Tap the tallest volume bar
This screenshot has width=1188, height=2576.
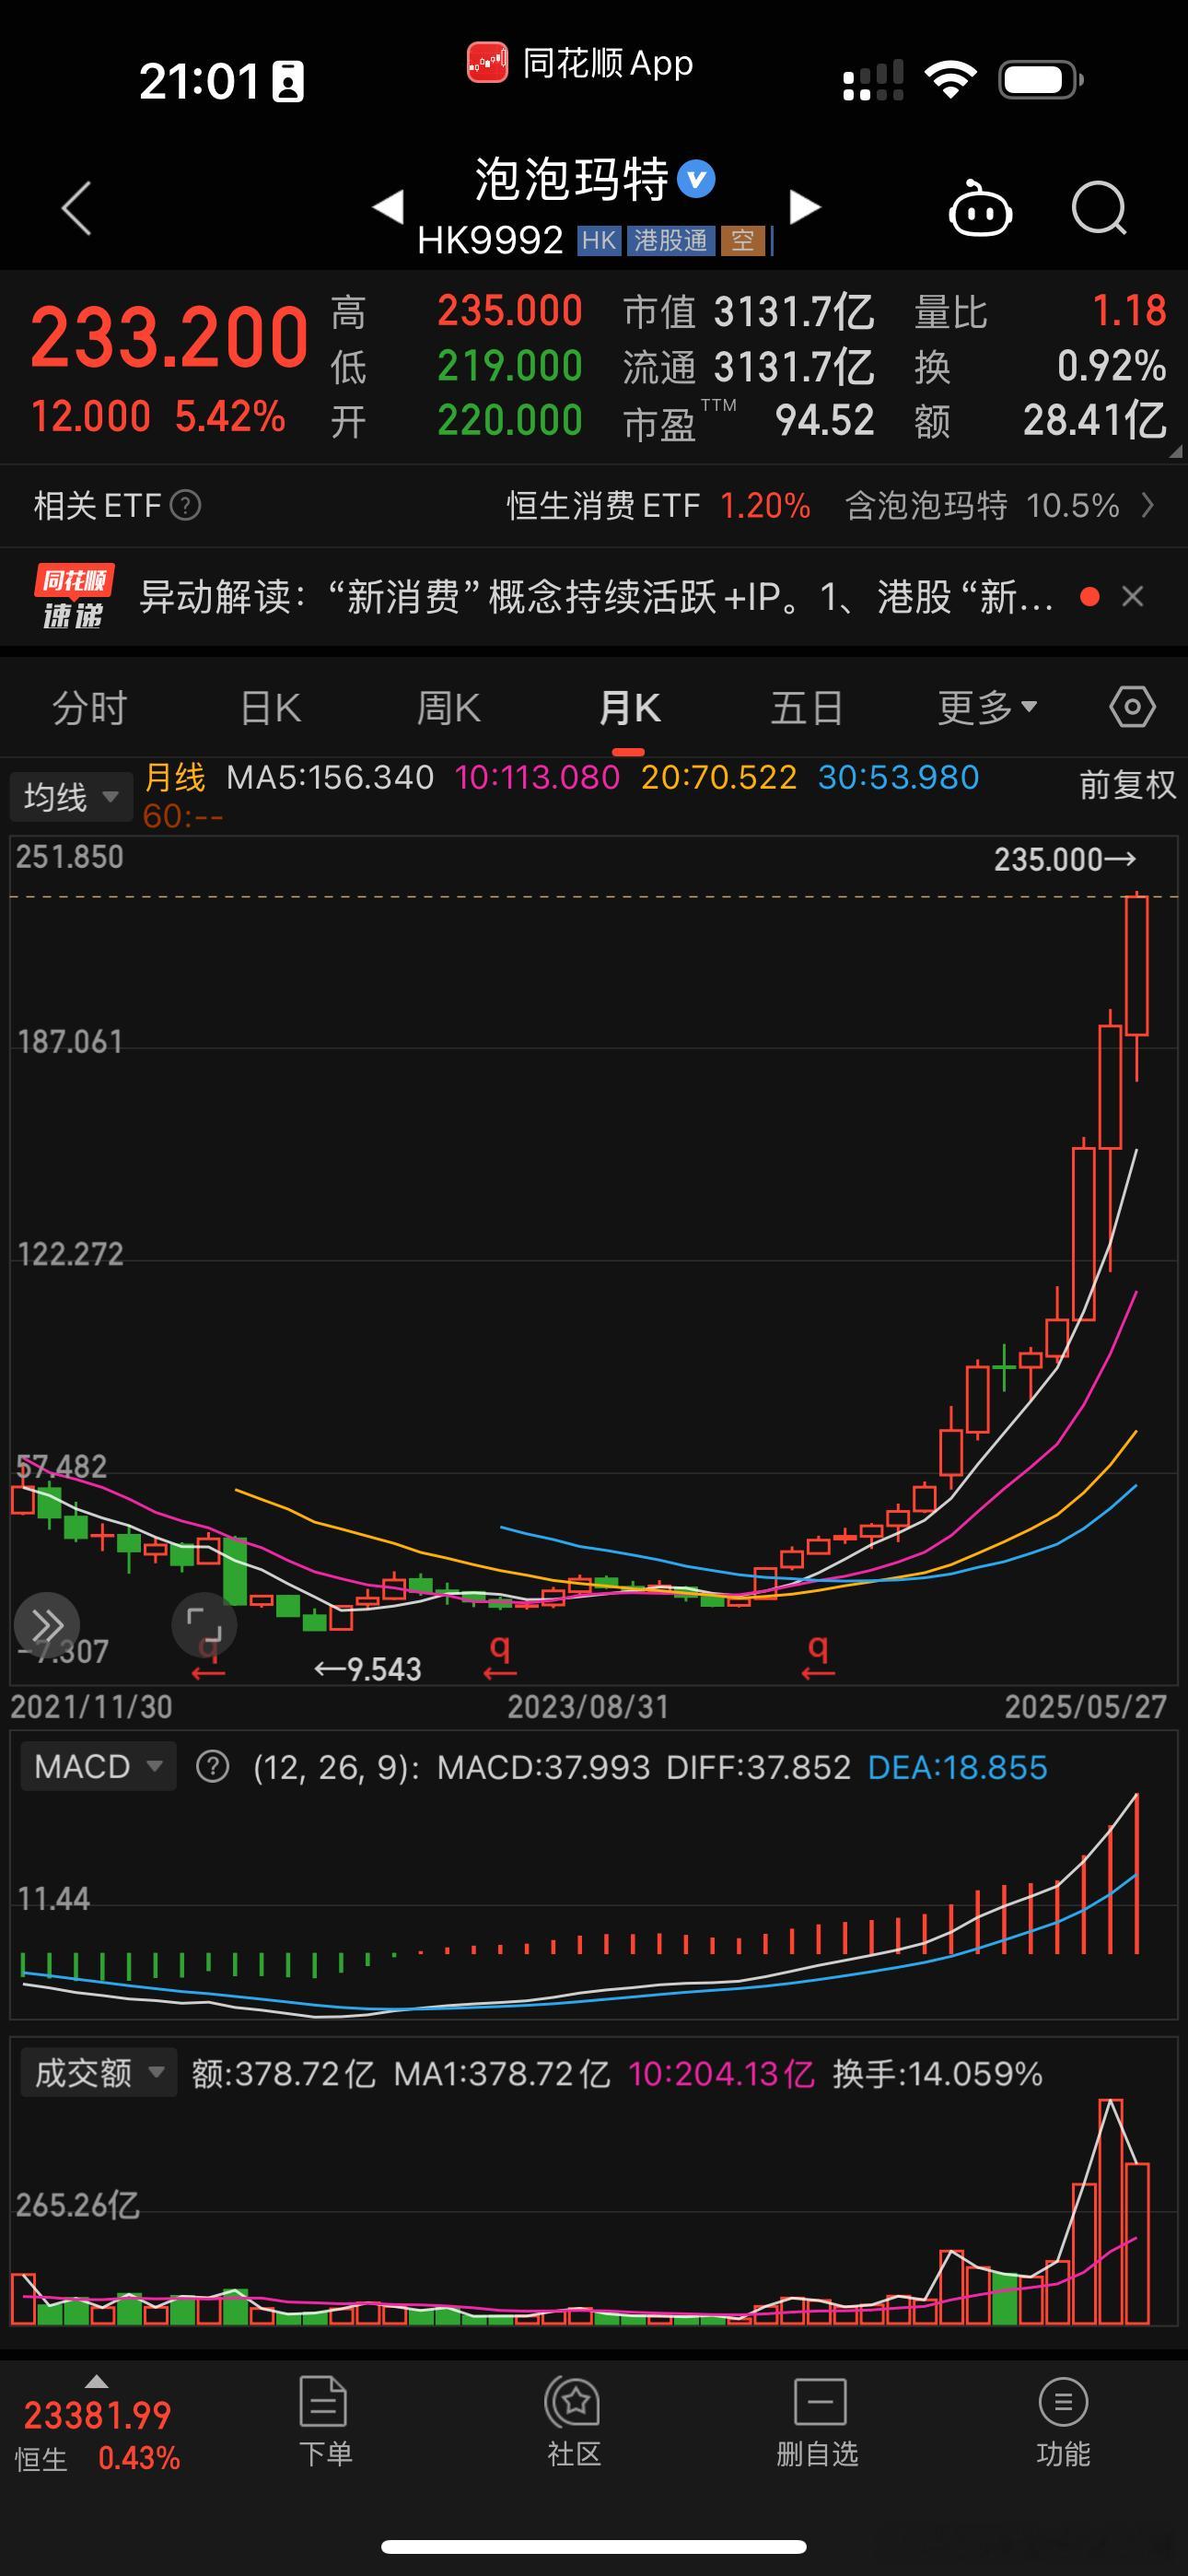[x=1110, y=2211]
